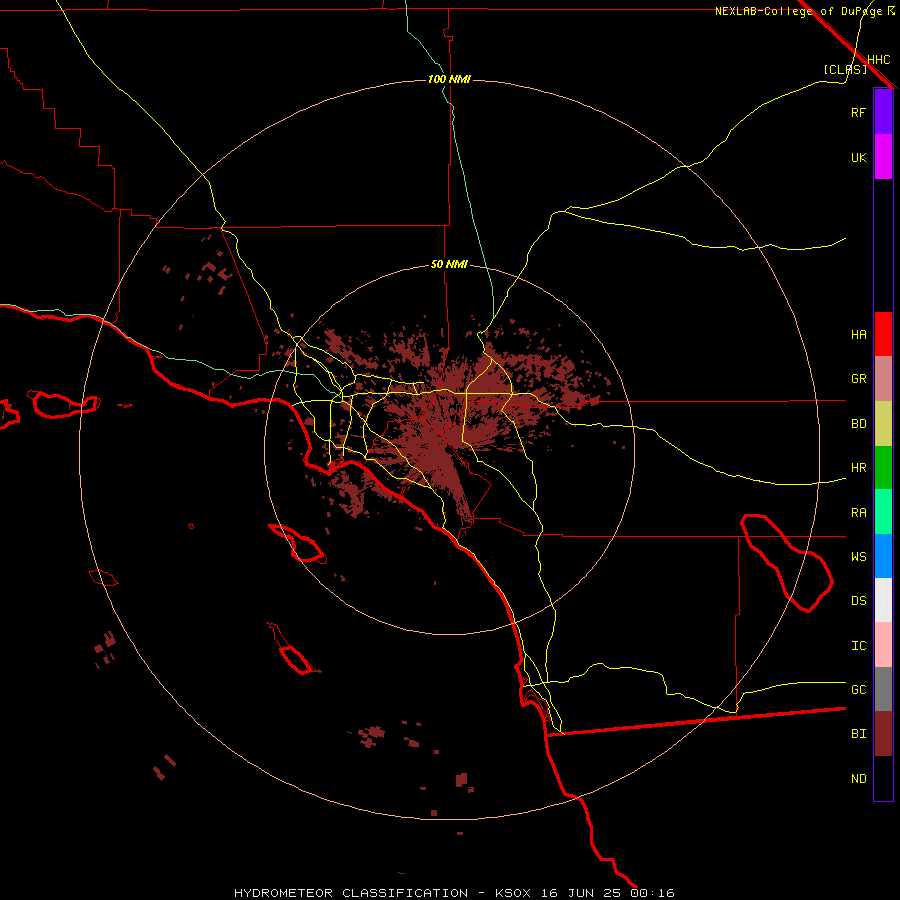Click the 00:16 timestamp text

coord(652,893)
